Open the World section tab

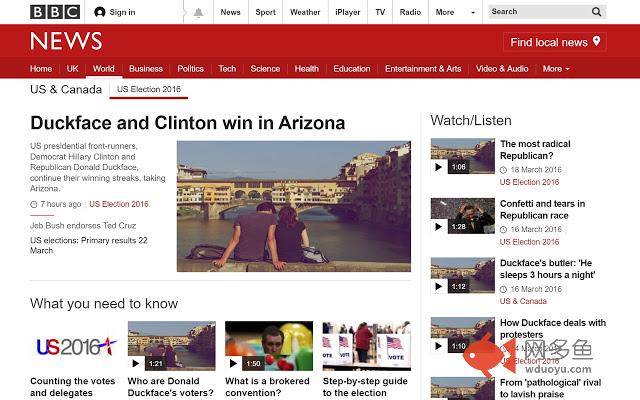click(104, 69)
